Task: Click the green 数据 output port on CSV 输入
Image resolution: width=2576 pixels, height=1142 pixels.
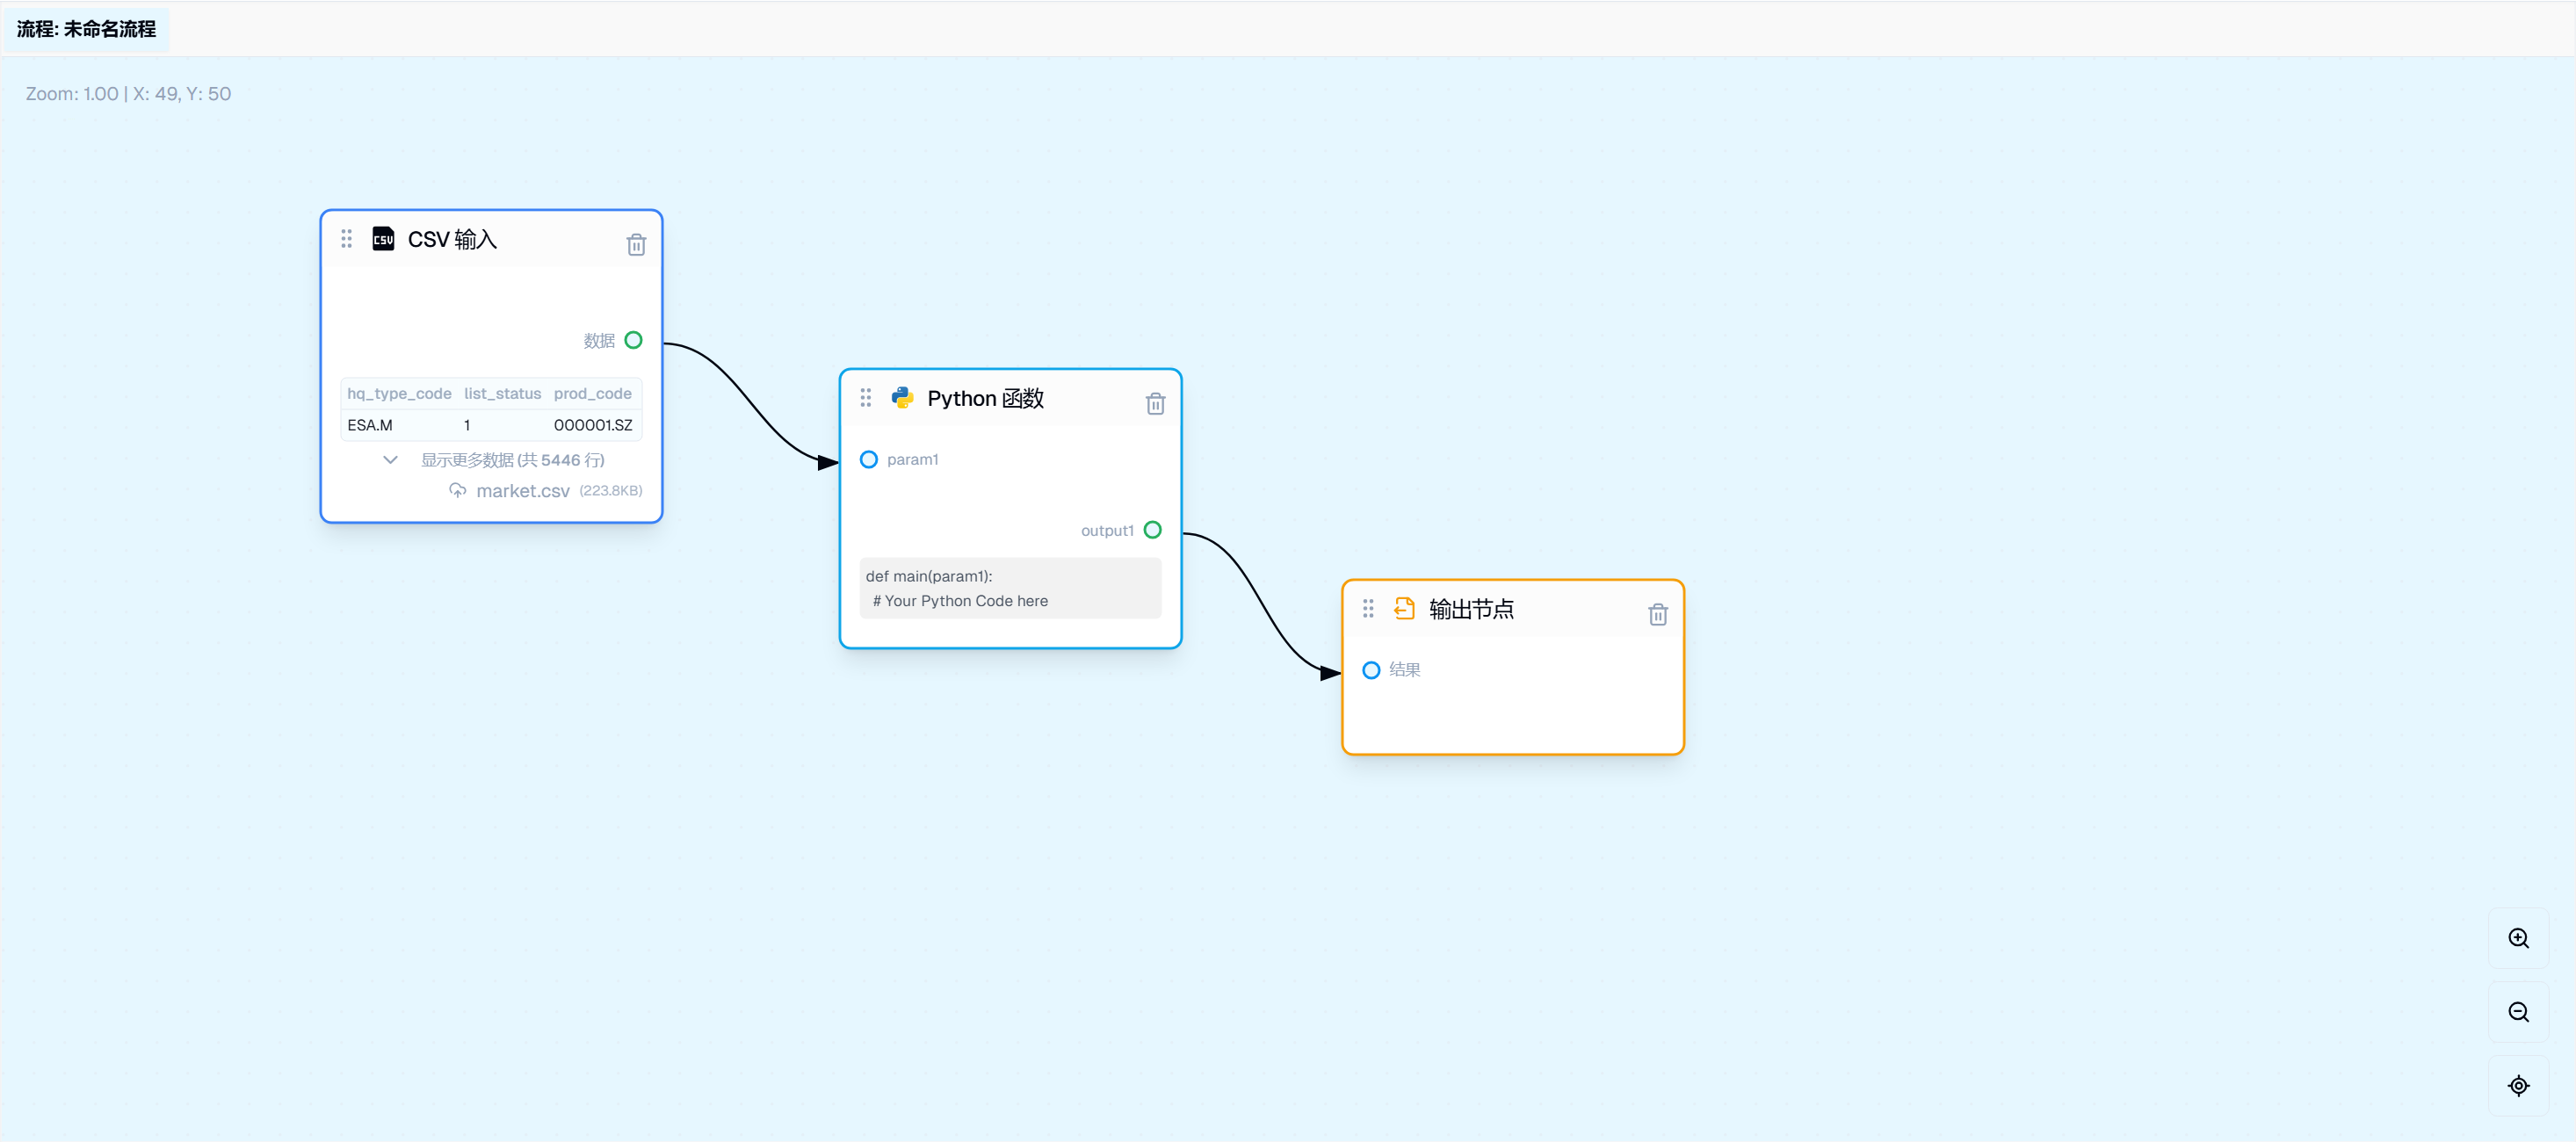Action: [632, 340]
